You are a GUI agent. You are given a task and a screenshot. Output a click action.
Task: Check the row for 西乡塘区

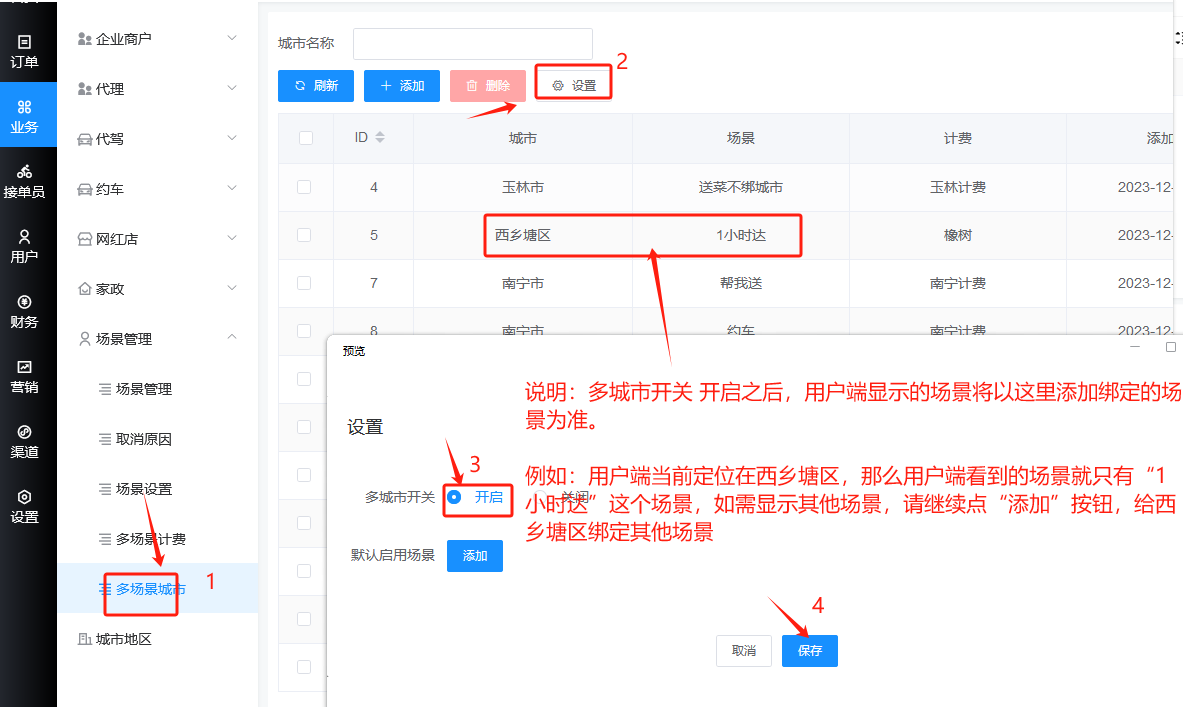pyautogui.click(x=304, y=235)
